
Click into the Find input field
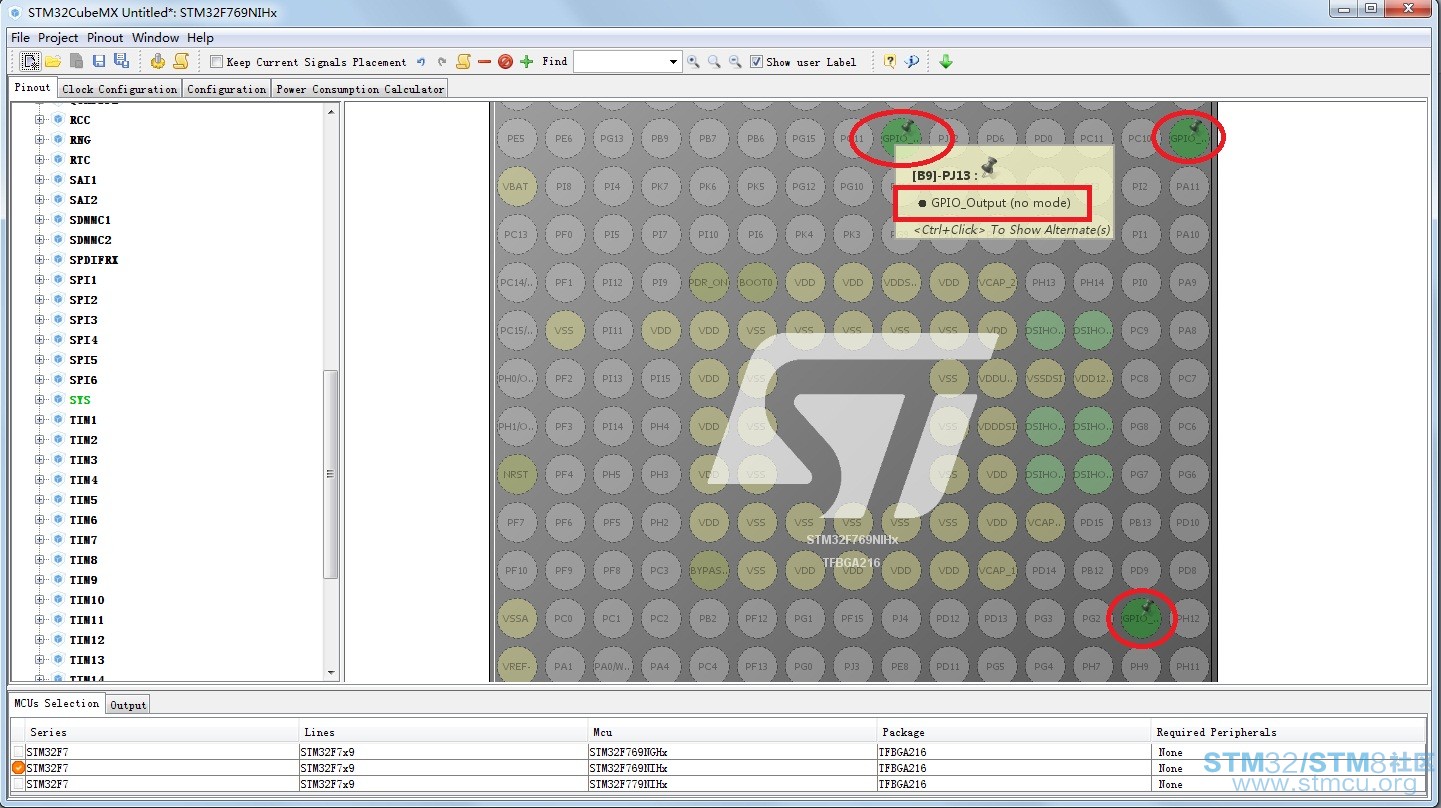tap(620, 62)
